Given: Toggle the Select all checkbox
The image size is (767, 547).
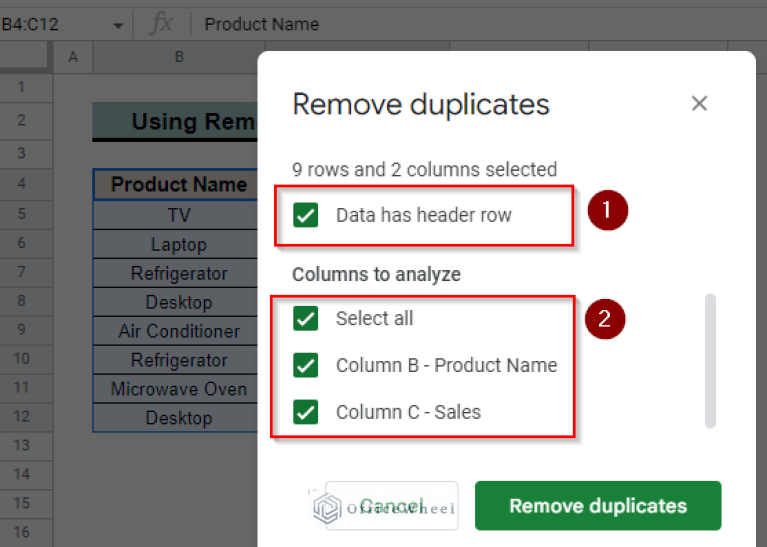Looking at the screenshot, I should (306, 318).
